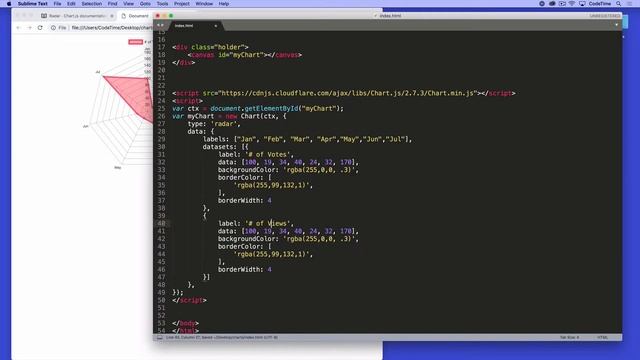This screenshot has width=640, height=360.
Task: Switch to the Radar Chart.js documentation browser tab
Action: [x=77, y=16]
